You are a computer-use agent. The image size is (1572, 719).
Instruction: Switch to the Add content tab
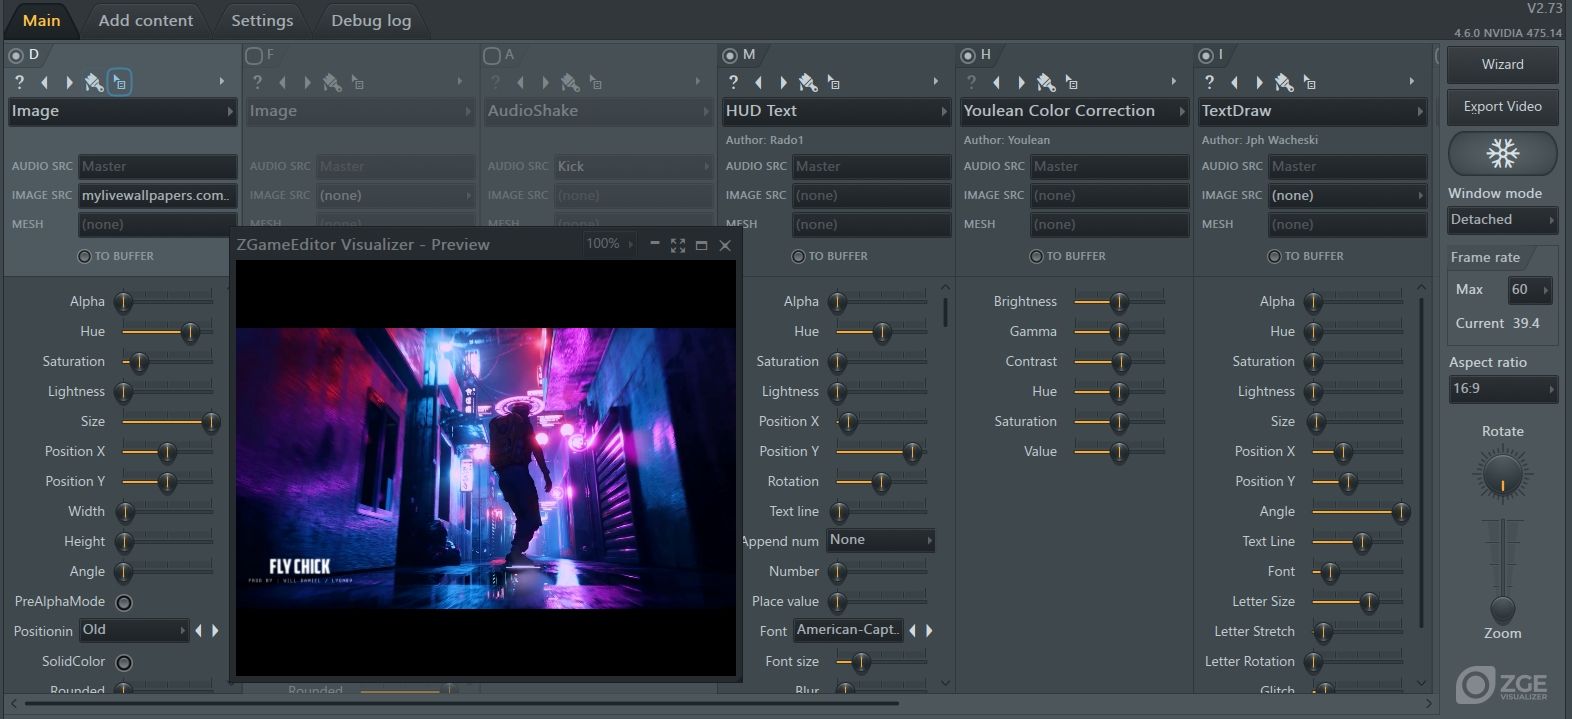pyautogui.click(x=146, y=20)
